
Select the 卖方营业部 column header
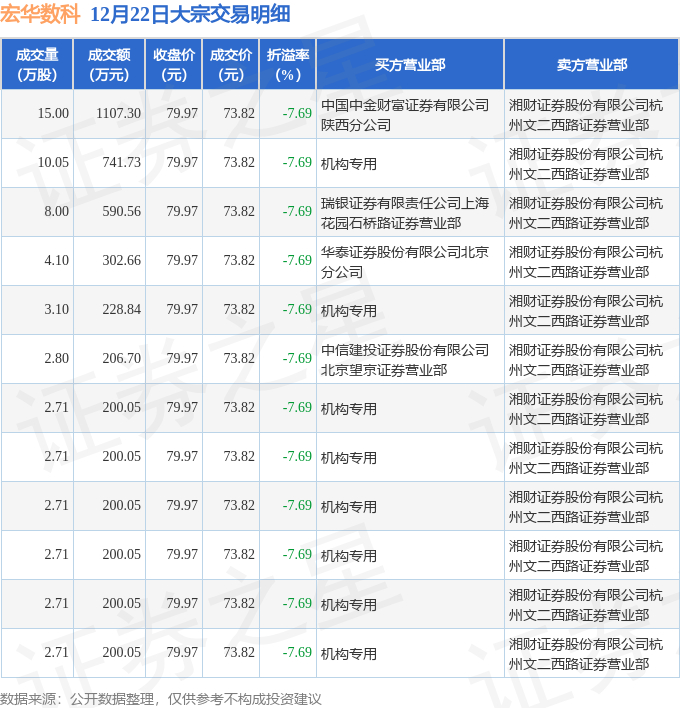tap(592, 65)
